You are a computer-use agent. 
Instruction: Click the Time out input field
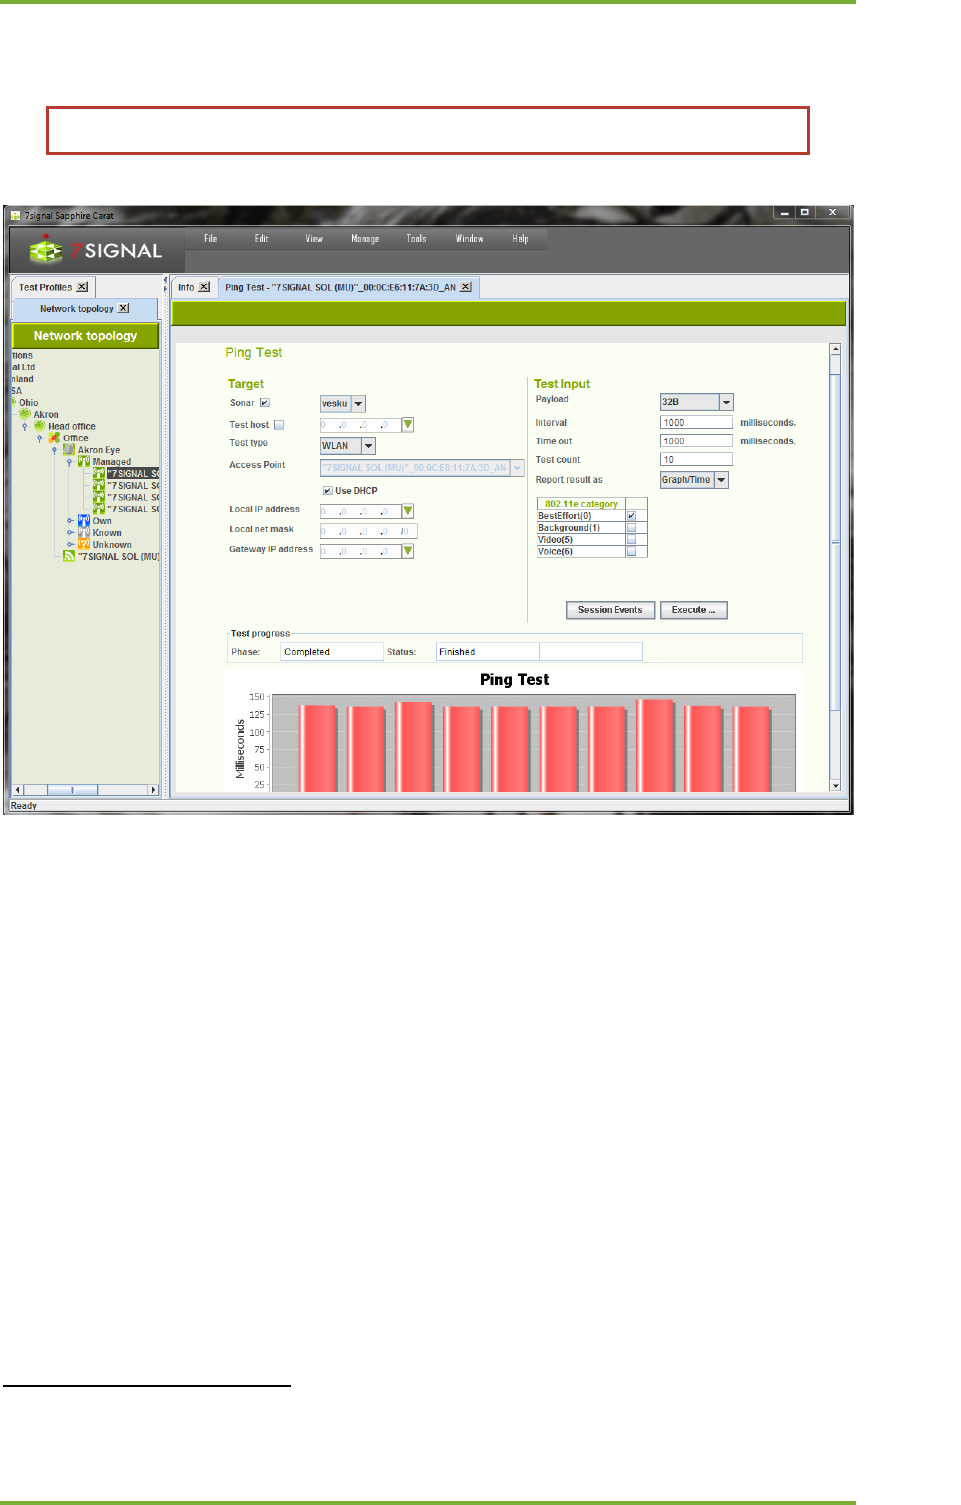tap(696, 441)
